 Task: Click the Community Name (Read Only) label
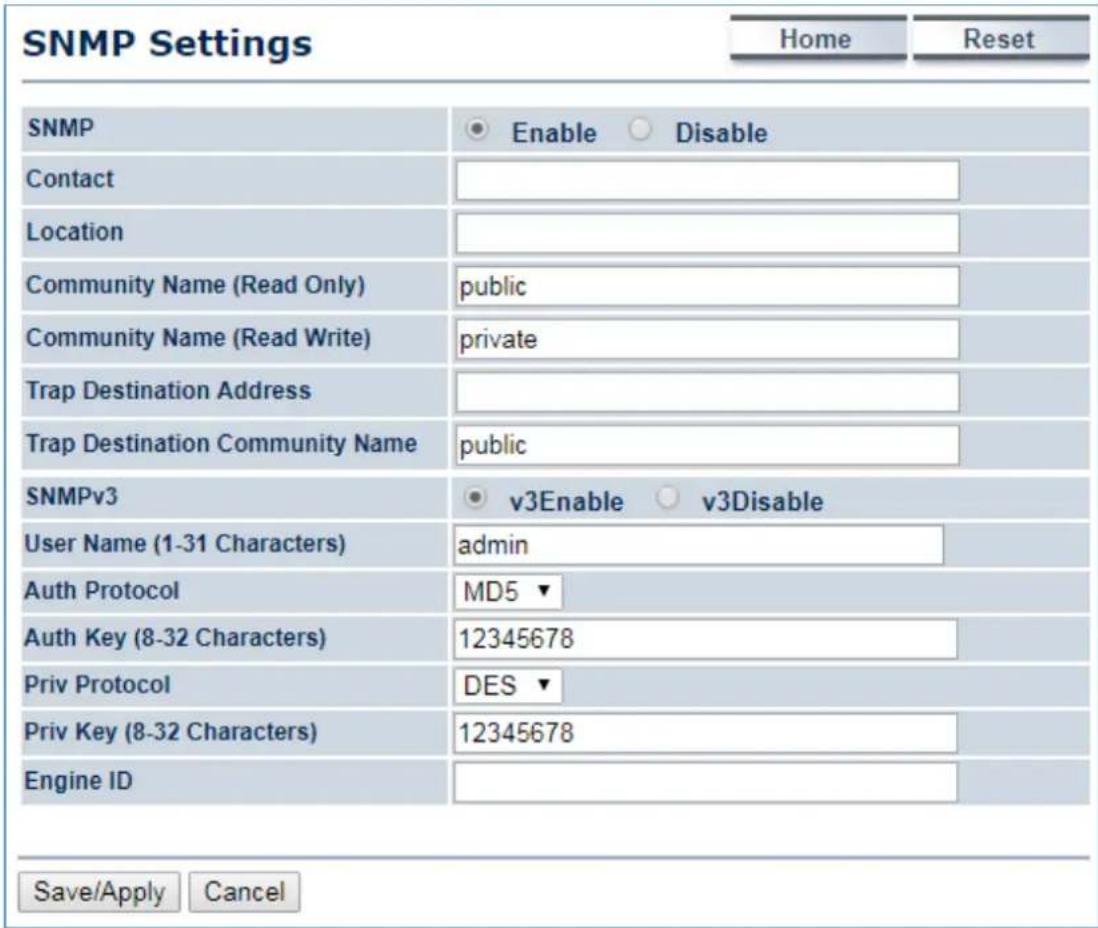195,285
